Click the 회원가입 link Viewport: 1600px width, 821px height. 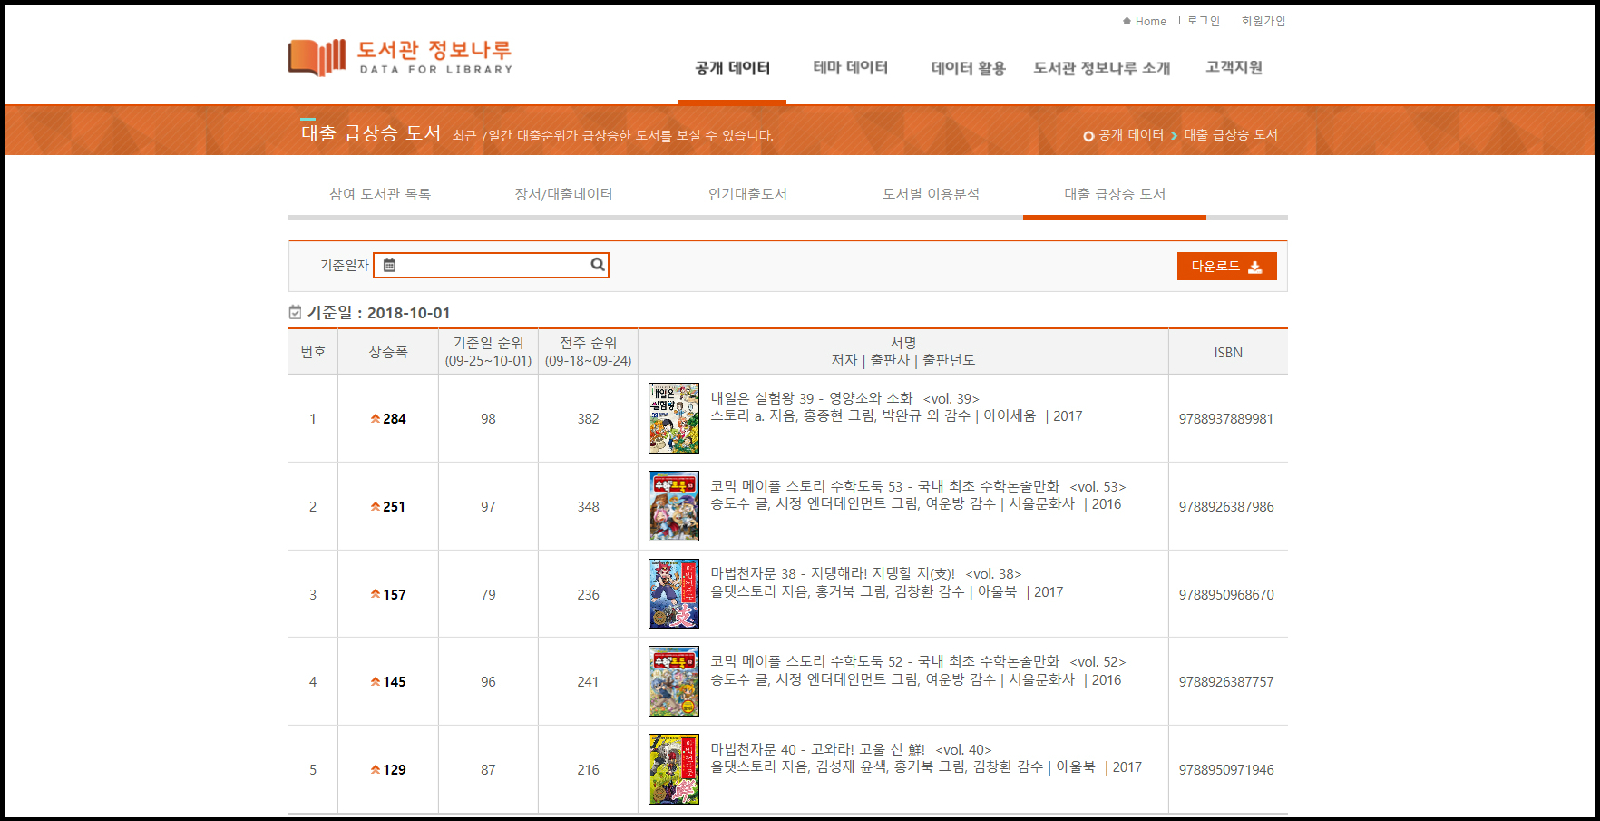tap(1263, 21)
